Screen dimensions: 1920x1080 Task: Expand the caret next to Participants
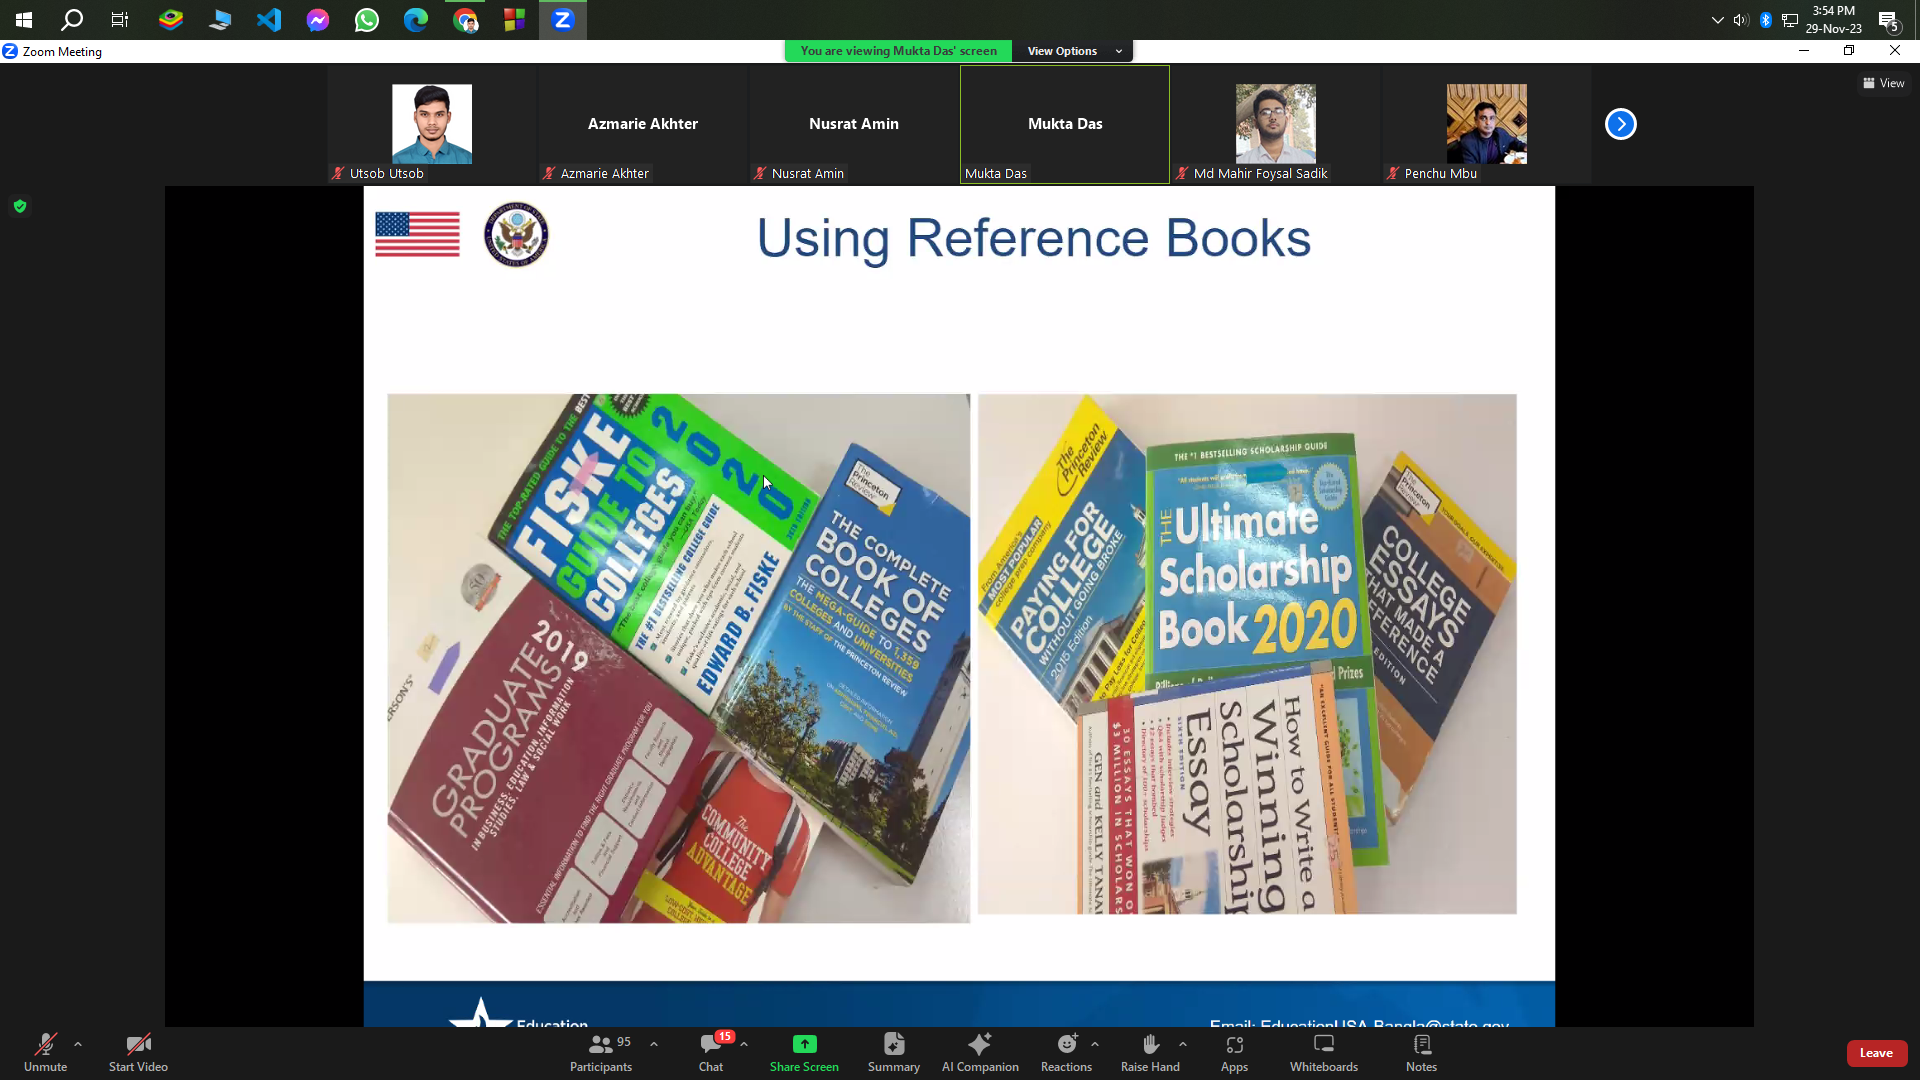click(654, 1044)
